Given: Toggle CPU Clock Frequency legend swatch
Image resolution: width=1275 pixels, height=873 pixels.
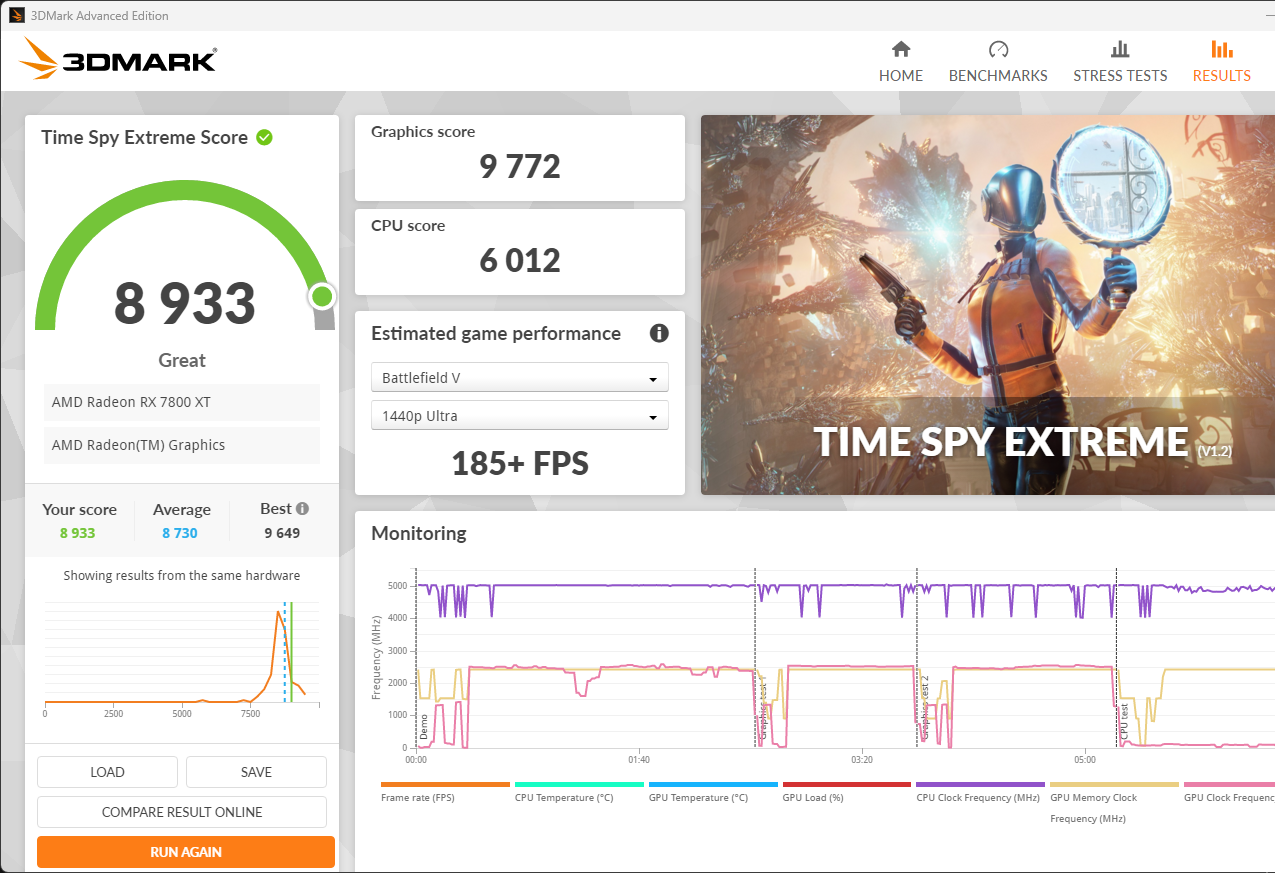Looking at the screenshot, I should pos(981,785).
